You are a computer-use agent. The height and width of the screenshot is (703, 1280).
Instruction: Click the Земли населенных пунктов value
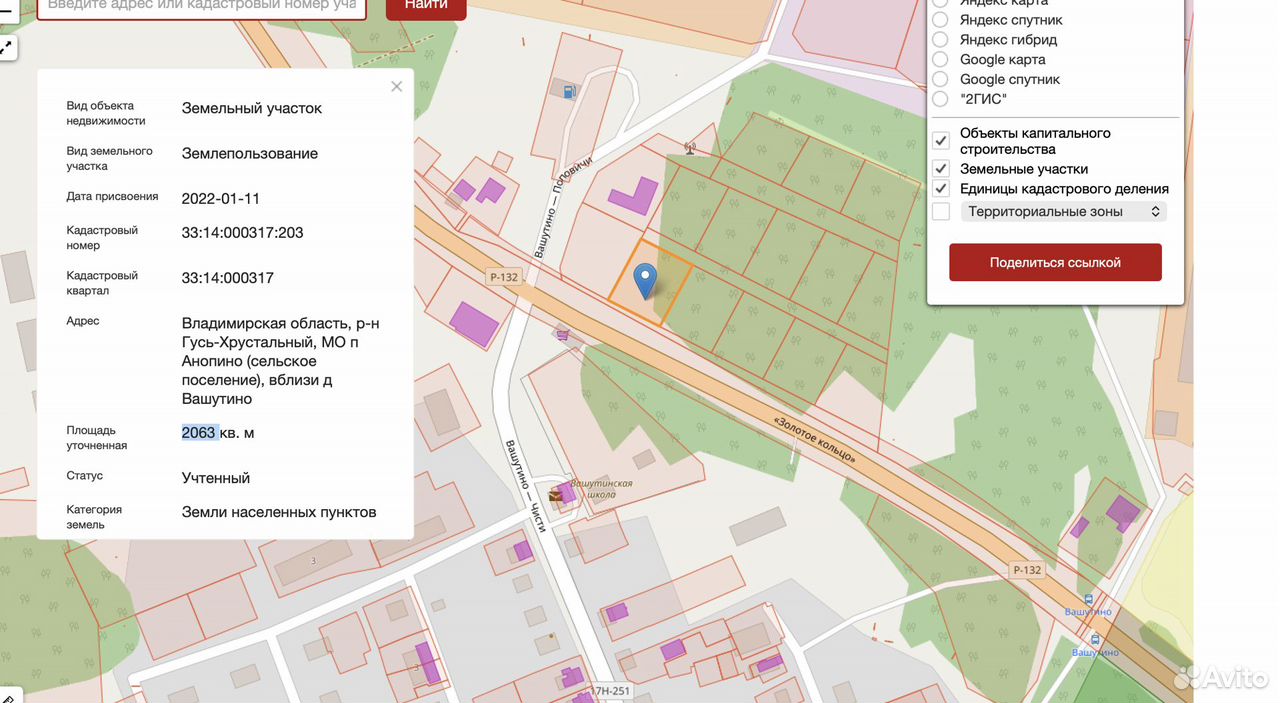(279, 512)
